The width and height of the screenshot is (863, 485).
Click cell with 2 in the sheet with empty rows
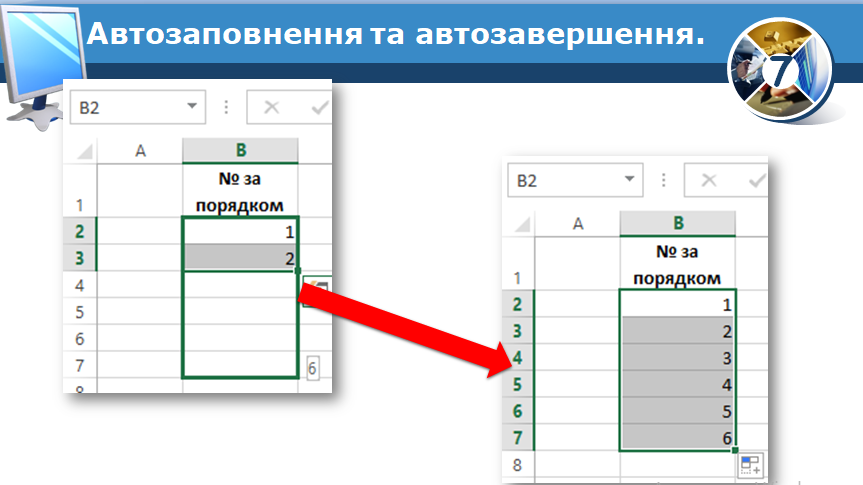coord(240,258)
